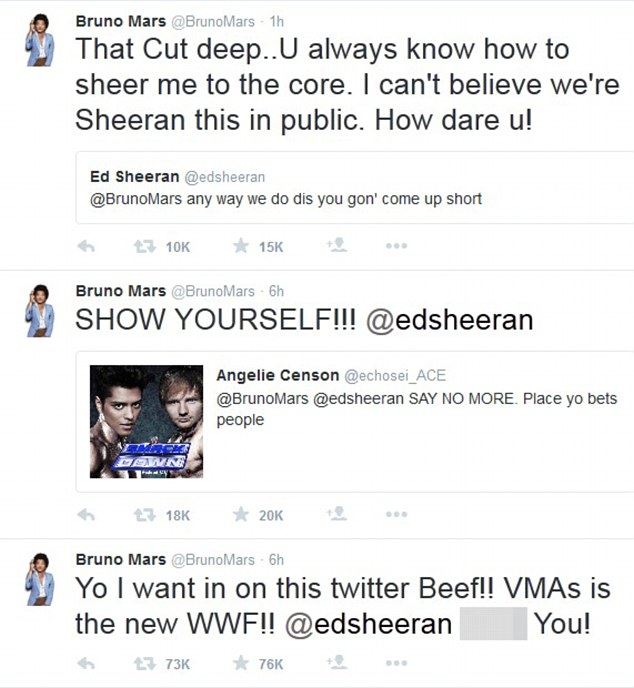
Task: Reply to the 'That Cut deep' tweet
Action: pos(87,247)
